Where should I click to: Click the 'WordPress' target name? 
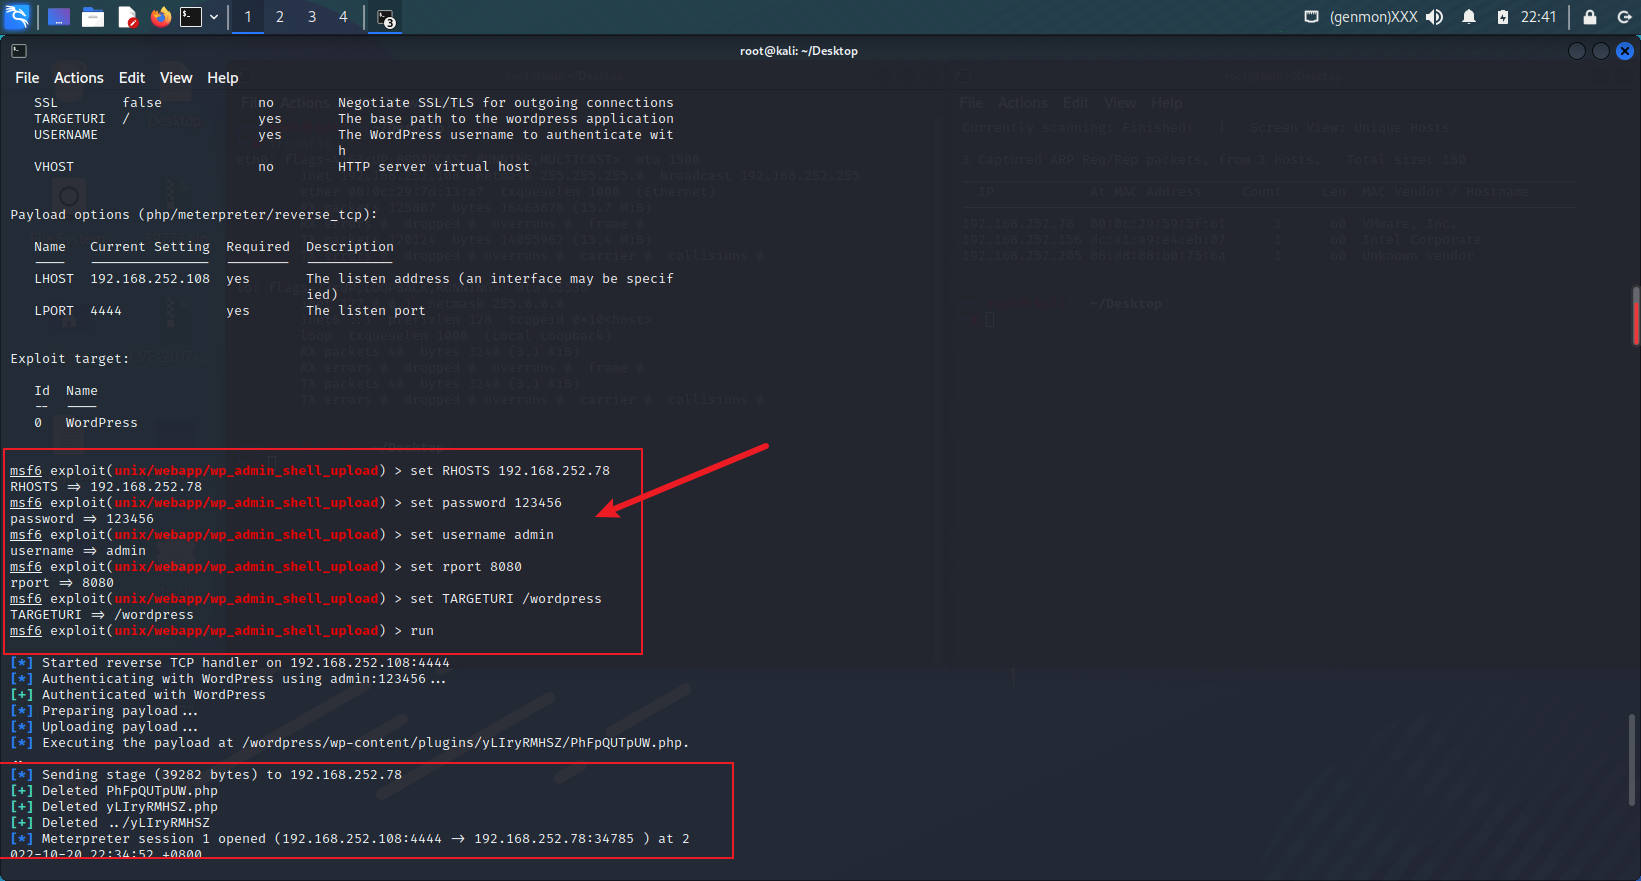click(102, 423)
